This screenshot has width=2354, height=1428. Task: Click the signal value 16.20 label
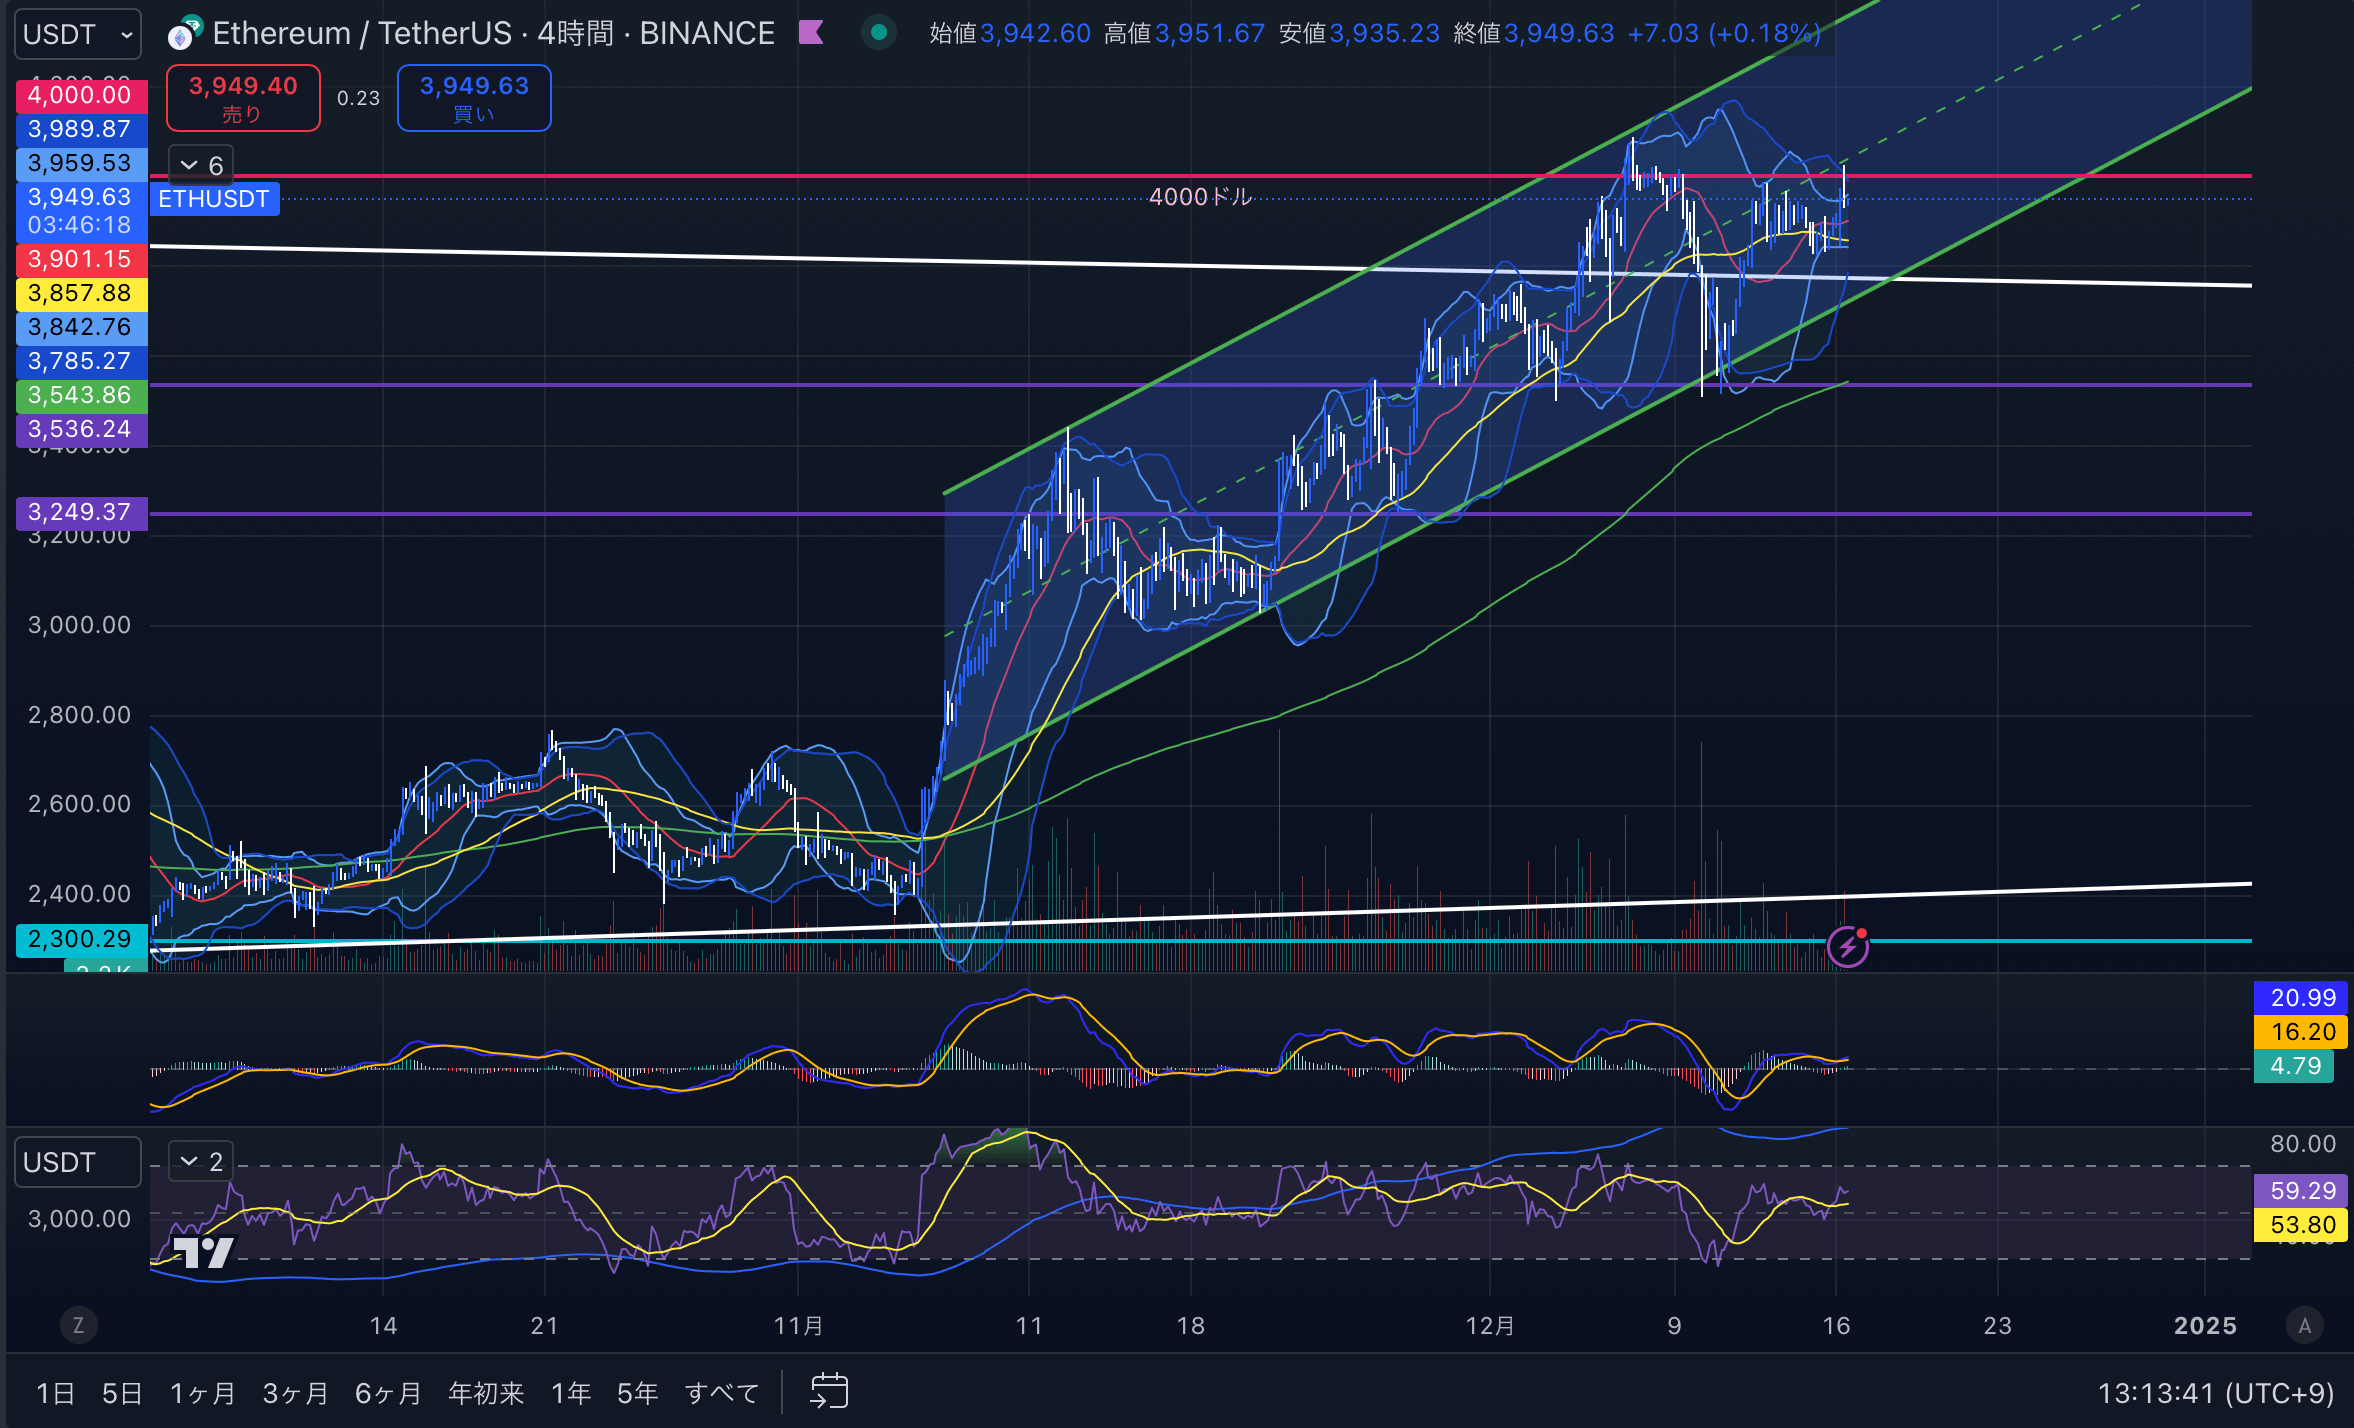tap(2300, 1032)
